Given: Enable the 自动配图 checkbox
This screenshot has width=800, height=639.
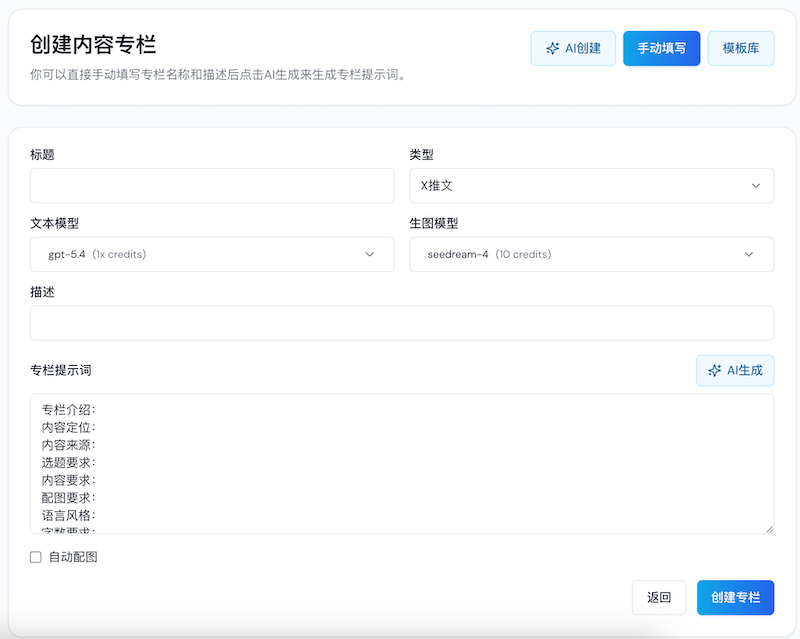Looking at the screenshot, I should (x=36, y=557).
